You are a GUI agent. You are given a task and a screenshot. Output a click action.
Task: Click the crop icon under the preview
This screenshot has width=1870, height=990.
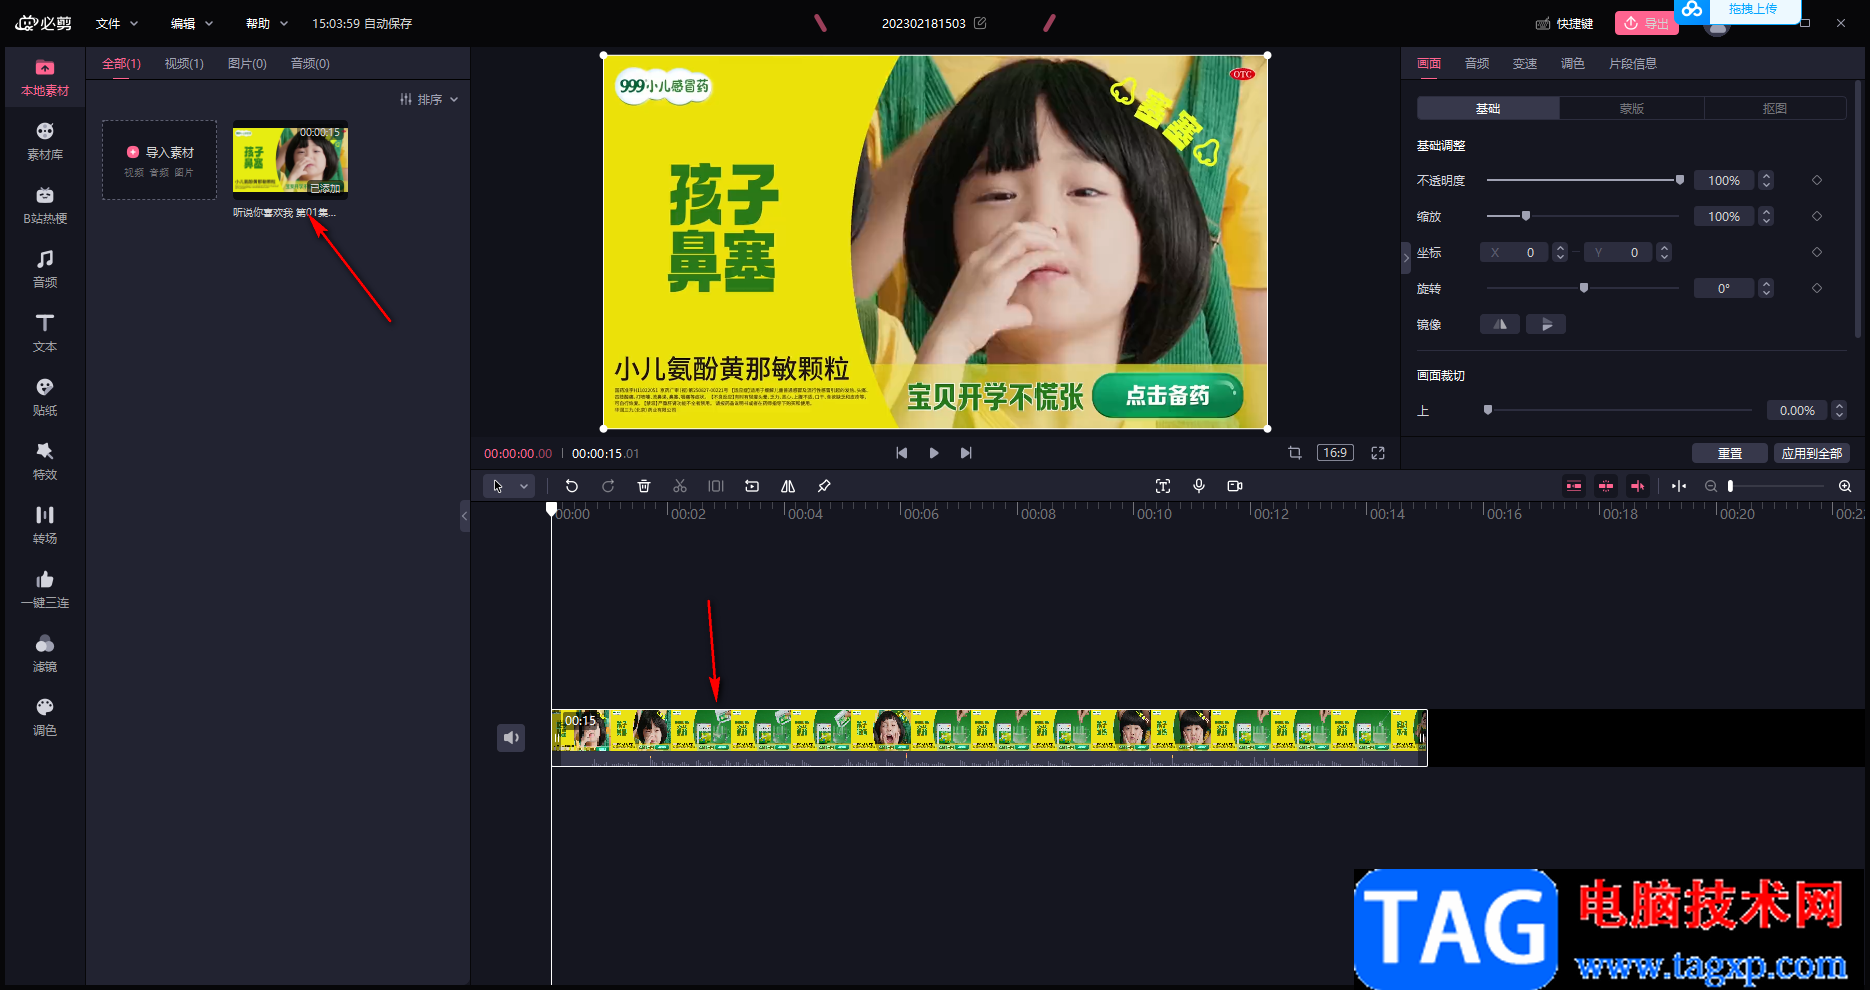(x=1295, y=453)
